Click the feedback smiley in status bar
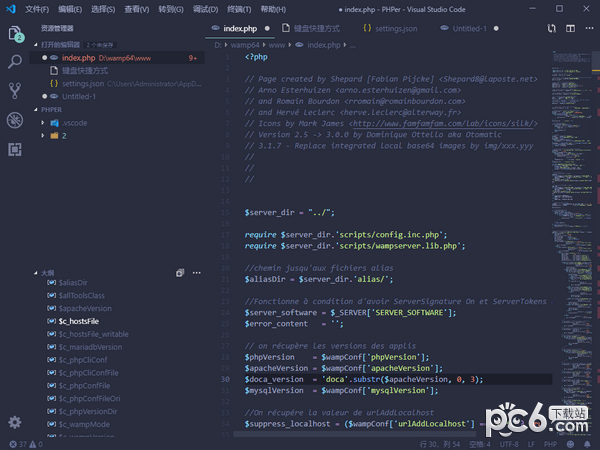This screenshot has width=600, height=450. (571, 444)
